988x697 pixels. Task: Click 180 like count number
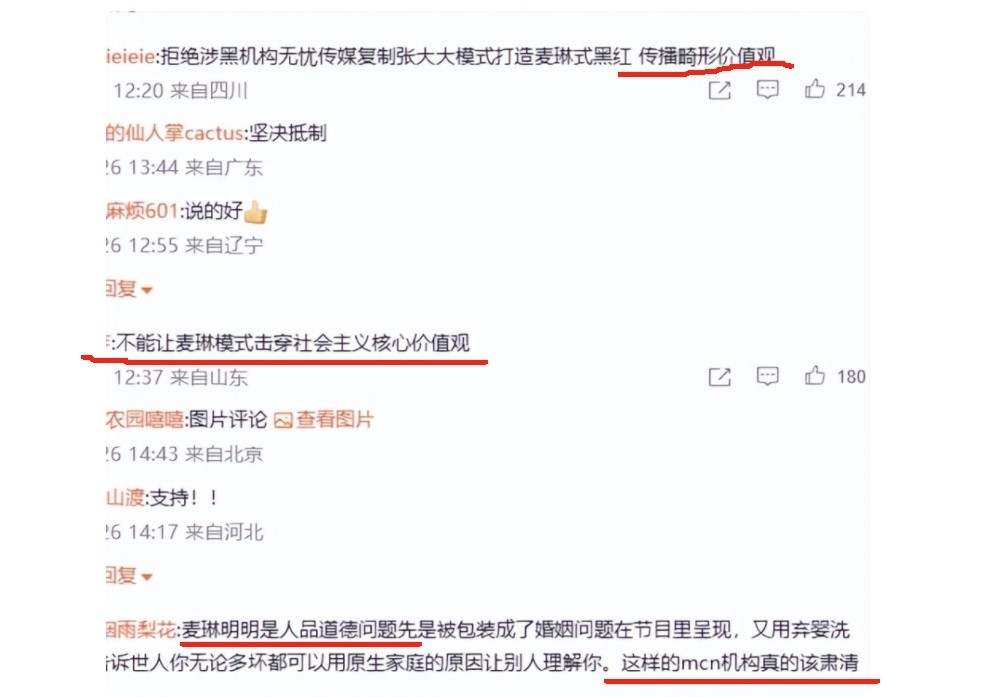click(851, 377)
